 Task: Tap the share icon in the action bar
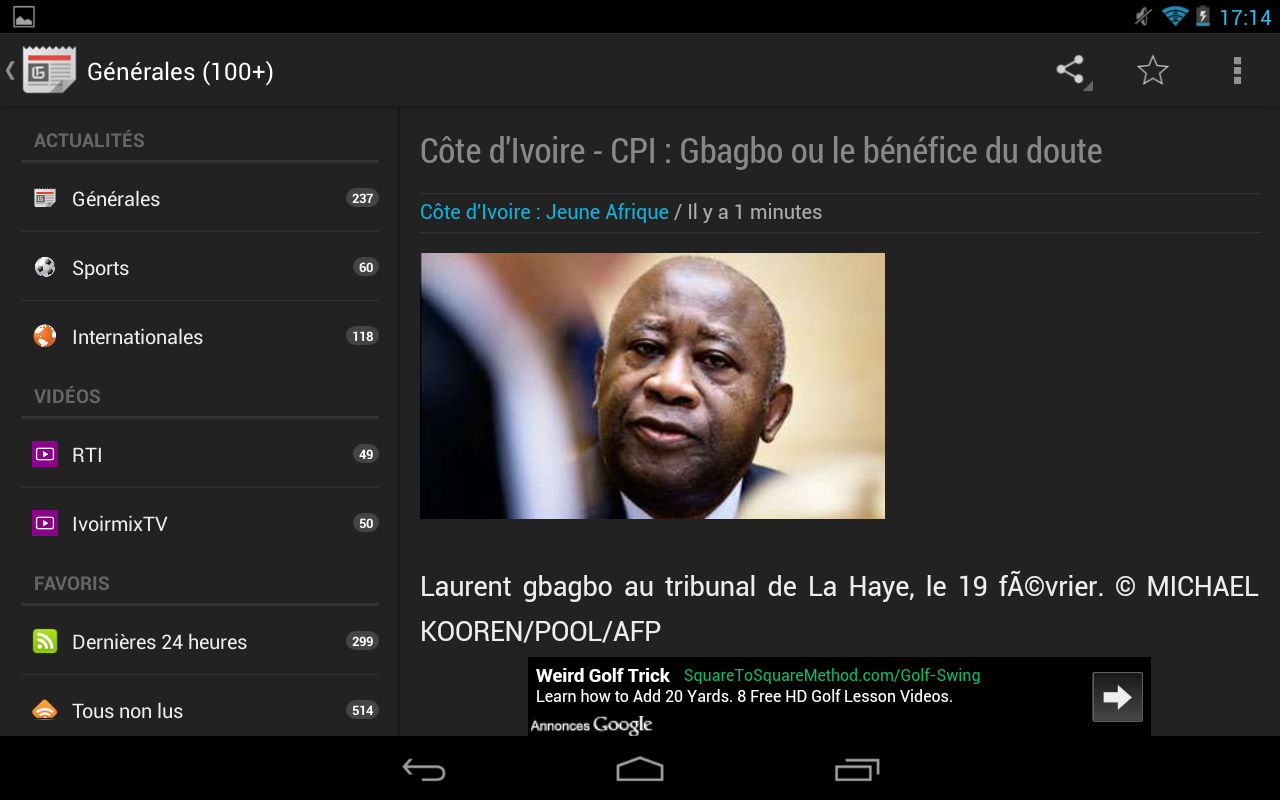1071,70
